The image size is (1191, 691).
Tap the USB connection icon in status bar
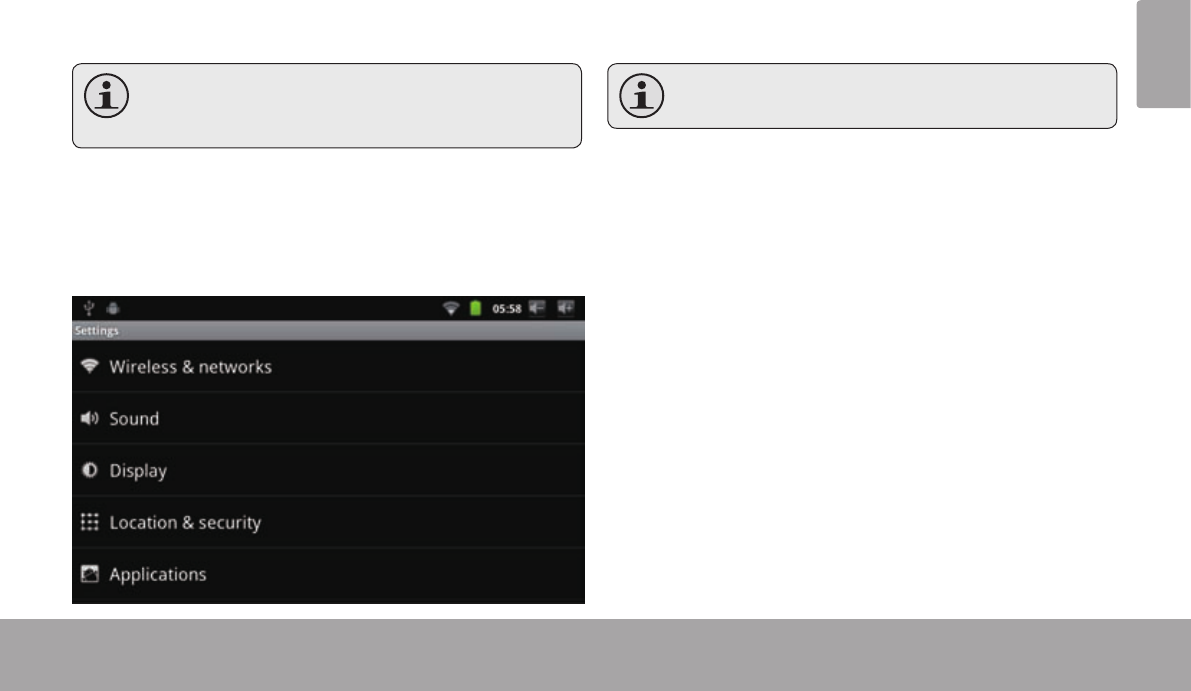click(89, 308)
